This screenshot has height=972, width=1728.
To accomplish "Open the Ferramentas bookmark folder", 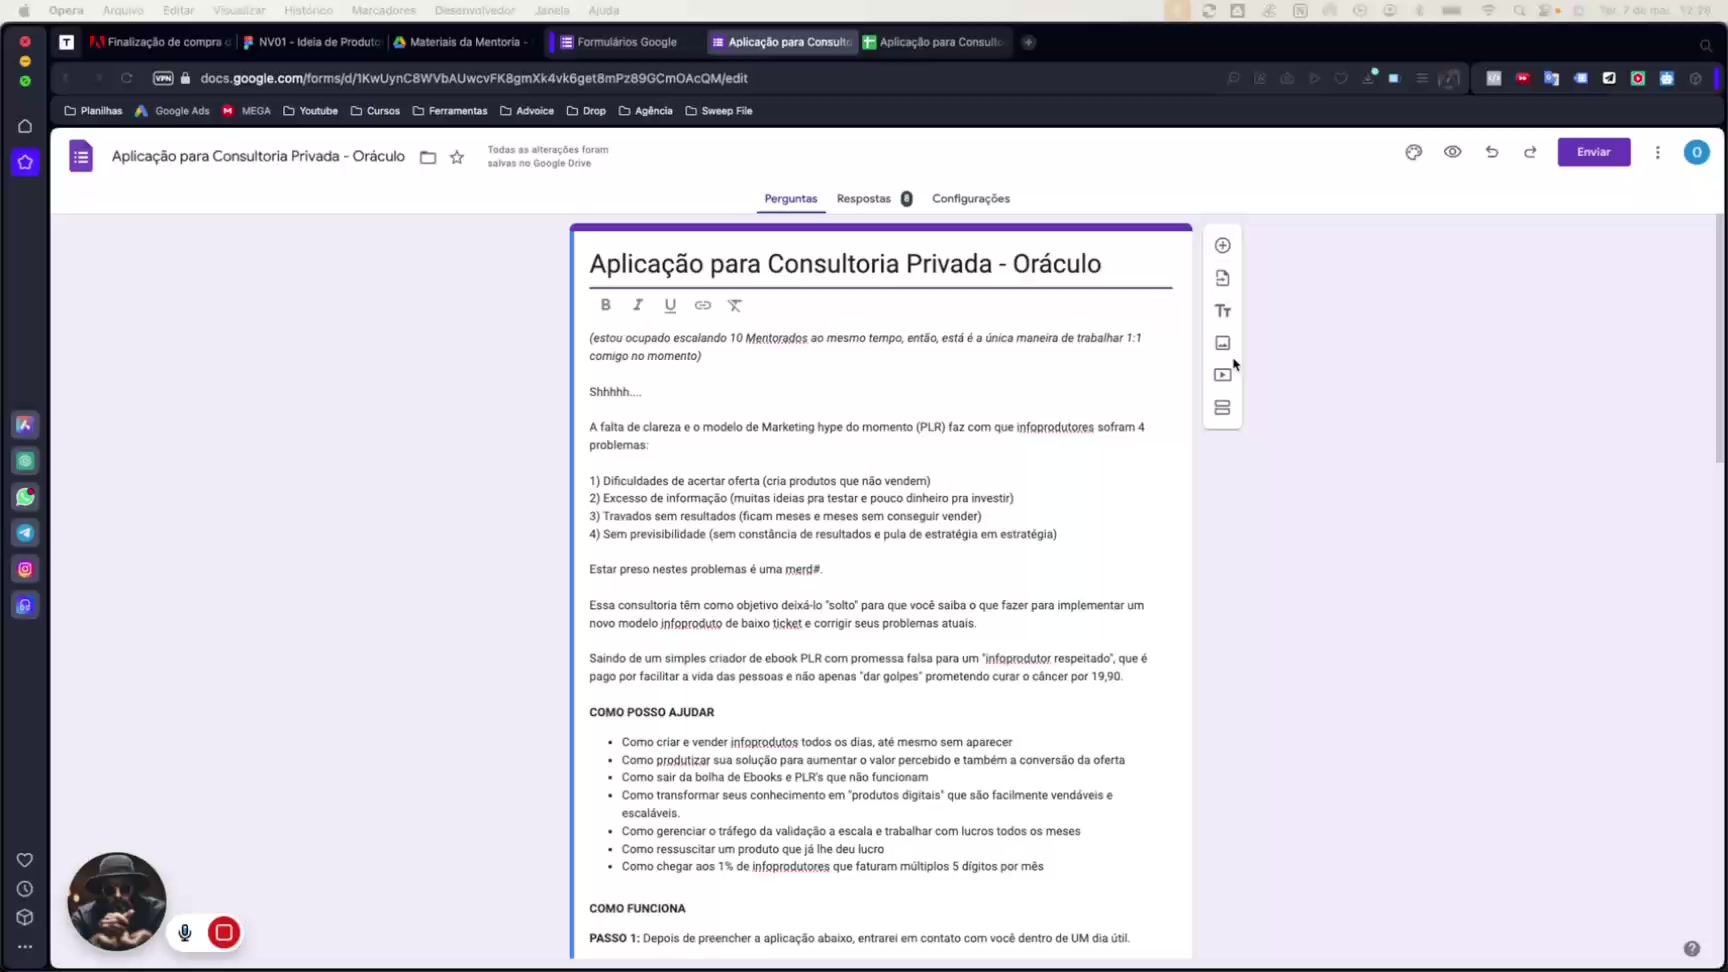I will point(450,111).
